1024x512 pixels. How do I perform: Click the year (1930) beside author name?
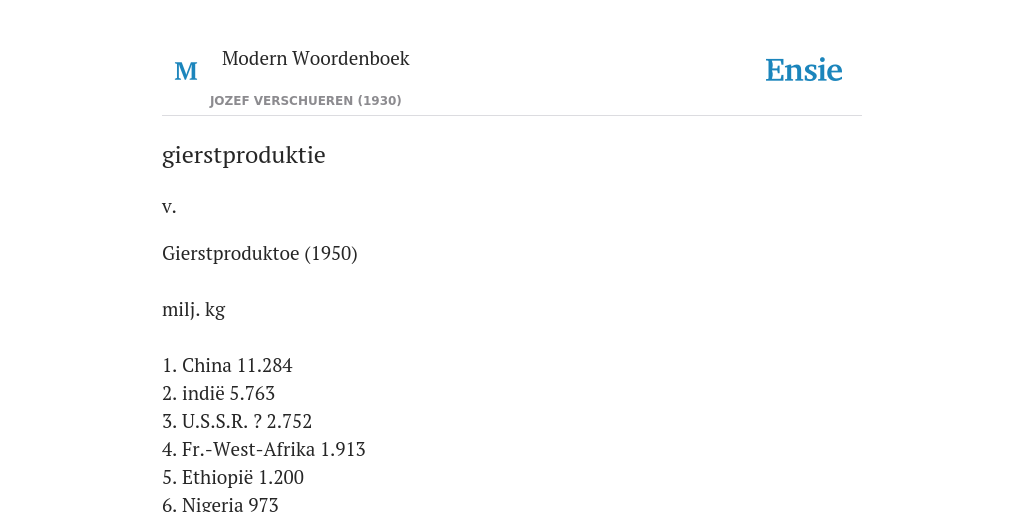coord(379,101)
